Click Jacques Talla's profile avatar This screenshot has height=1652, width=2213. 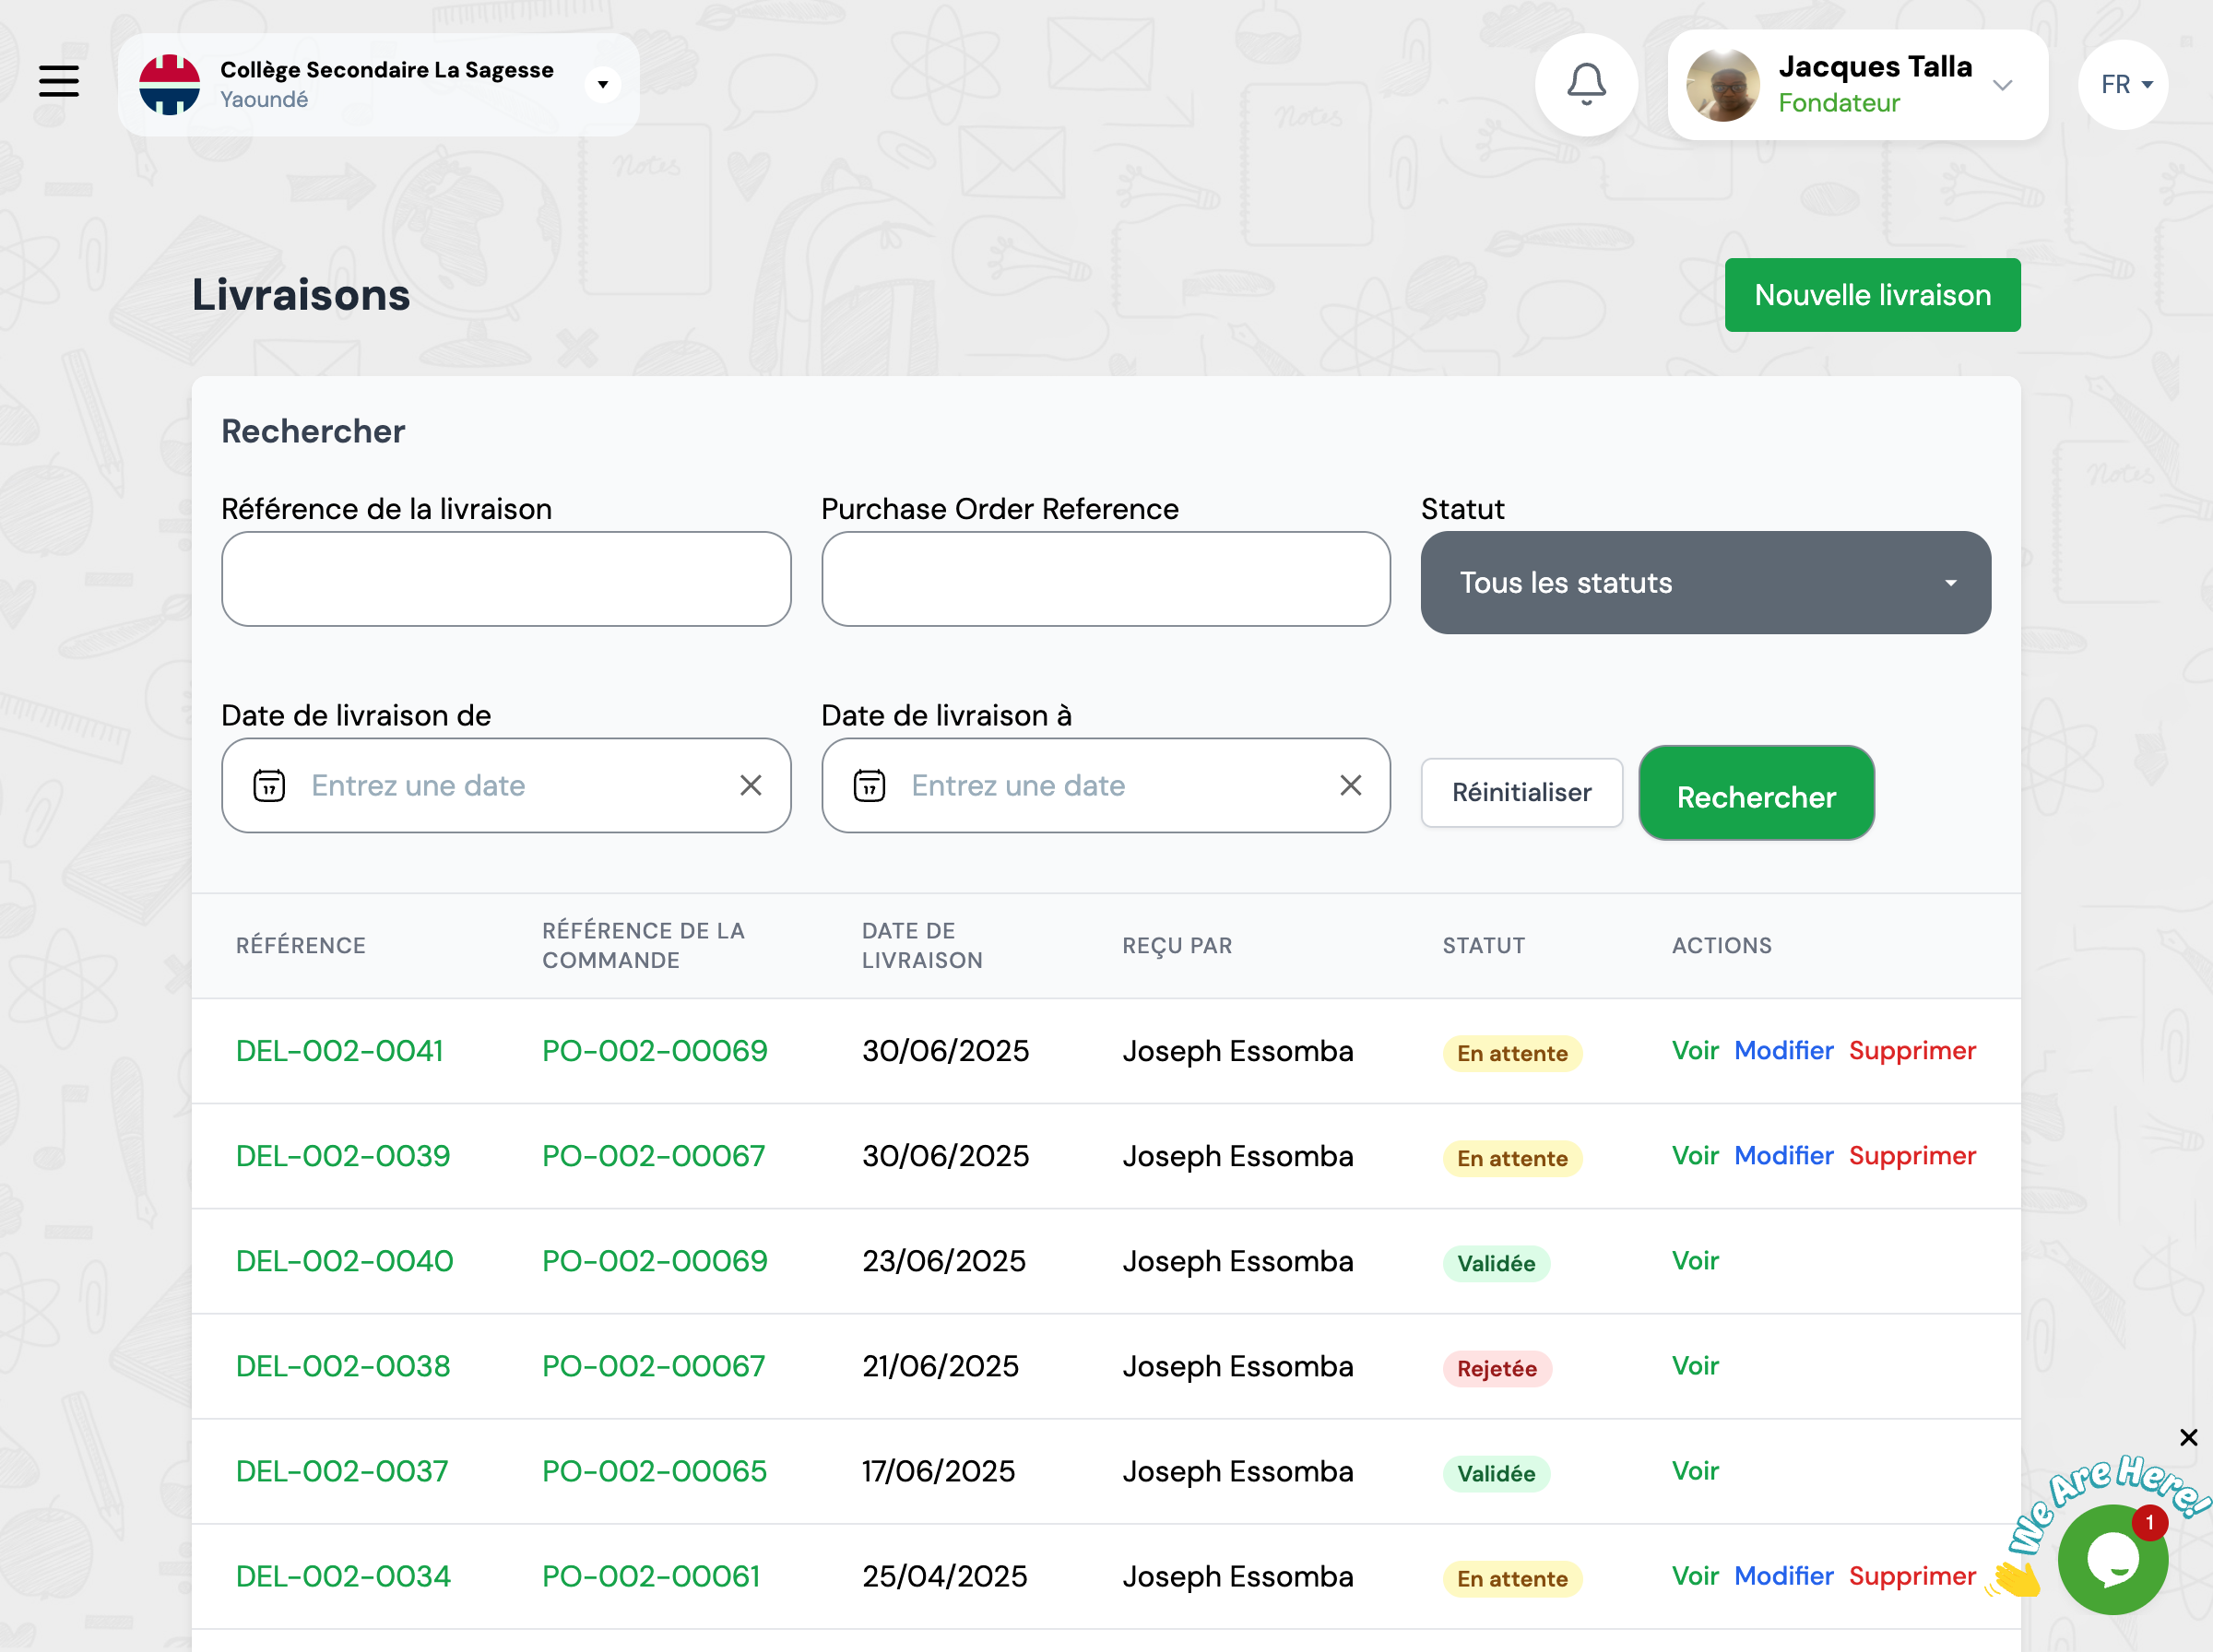point(1722,85)
